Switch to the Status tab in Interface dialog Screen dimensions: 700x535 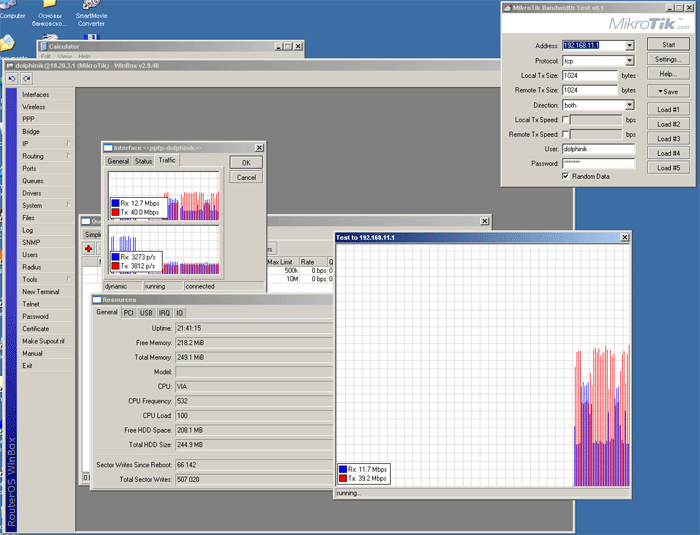[x=143, y=161]
